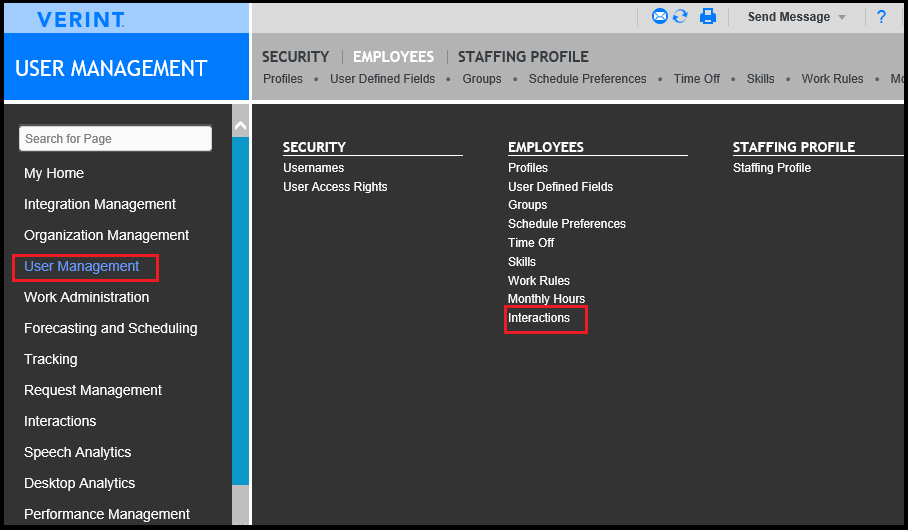Click the printer icon
Viewport: 908px width, 530px height.
coord(708,16)
